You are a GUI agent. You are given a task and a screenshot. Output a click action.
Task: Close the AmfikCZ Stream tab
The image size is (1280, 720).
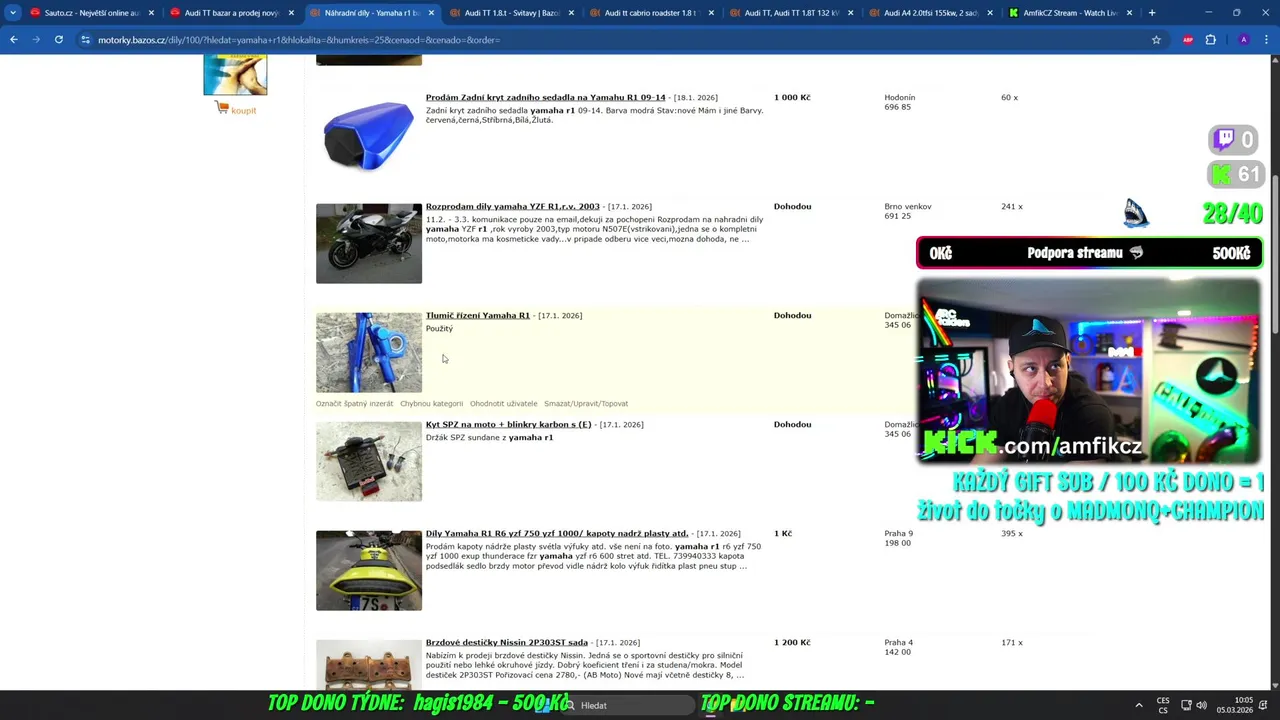1129,13
